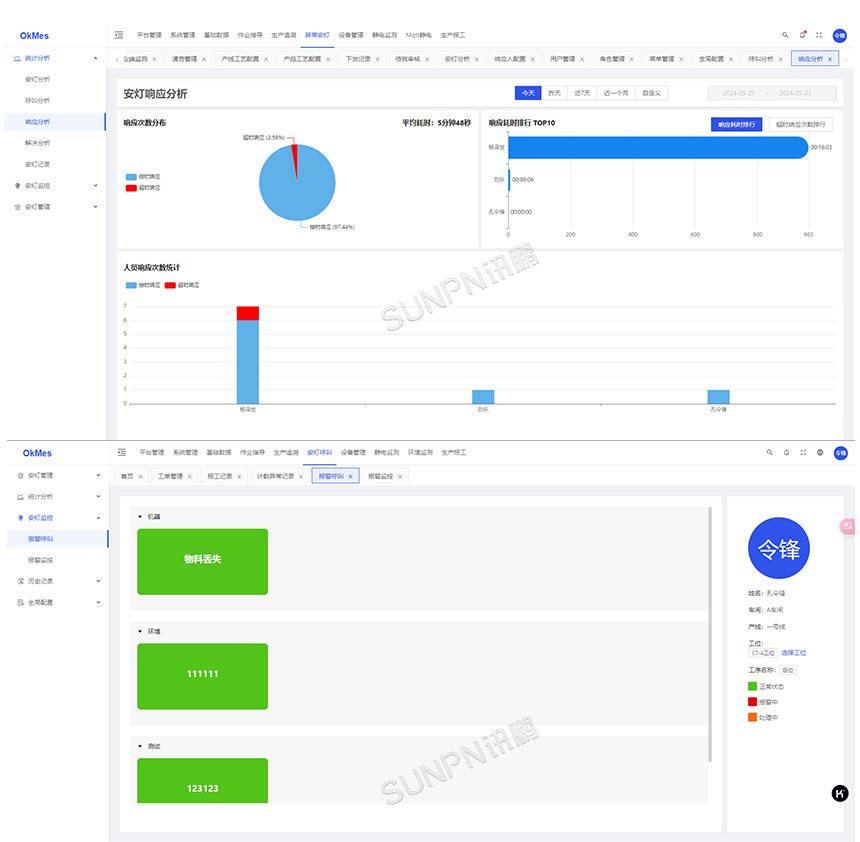Click the search icon in top header
This screenshot has height=842, width=860.
(785, 34)
